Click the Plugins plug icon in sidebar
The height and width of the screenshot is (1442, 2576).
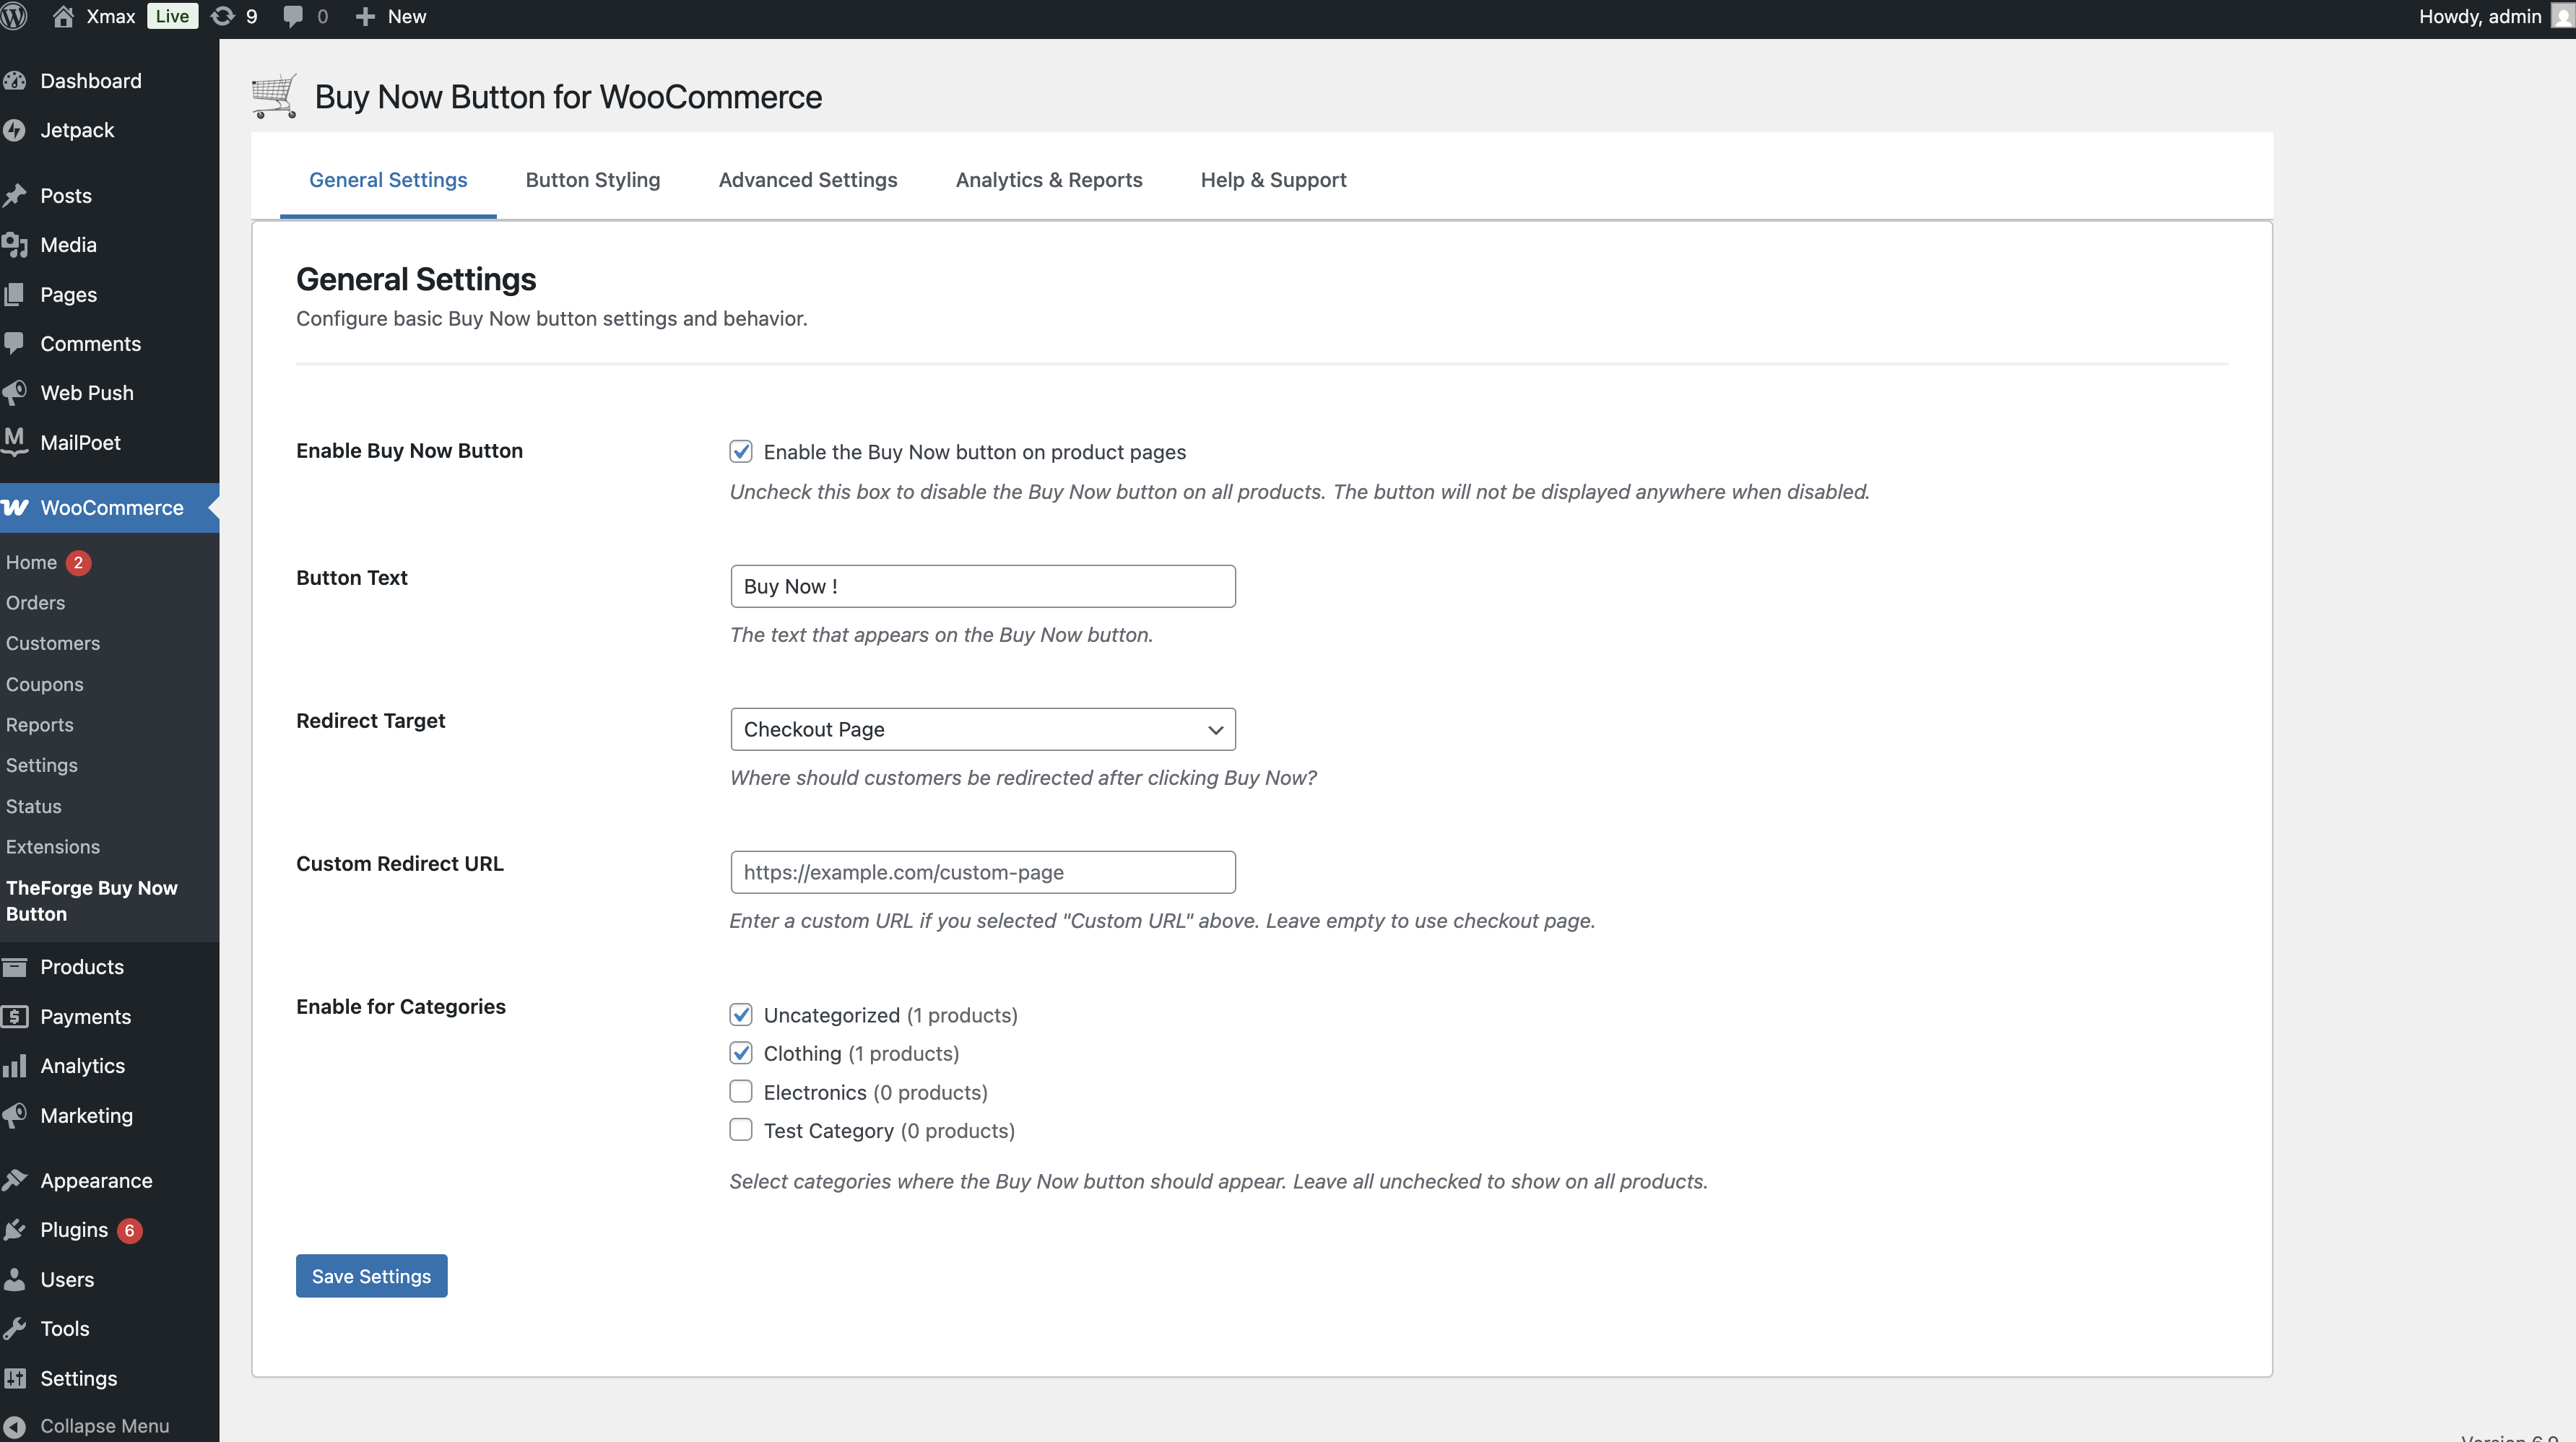14,1230
